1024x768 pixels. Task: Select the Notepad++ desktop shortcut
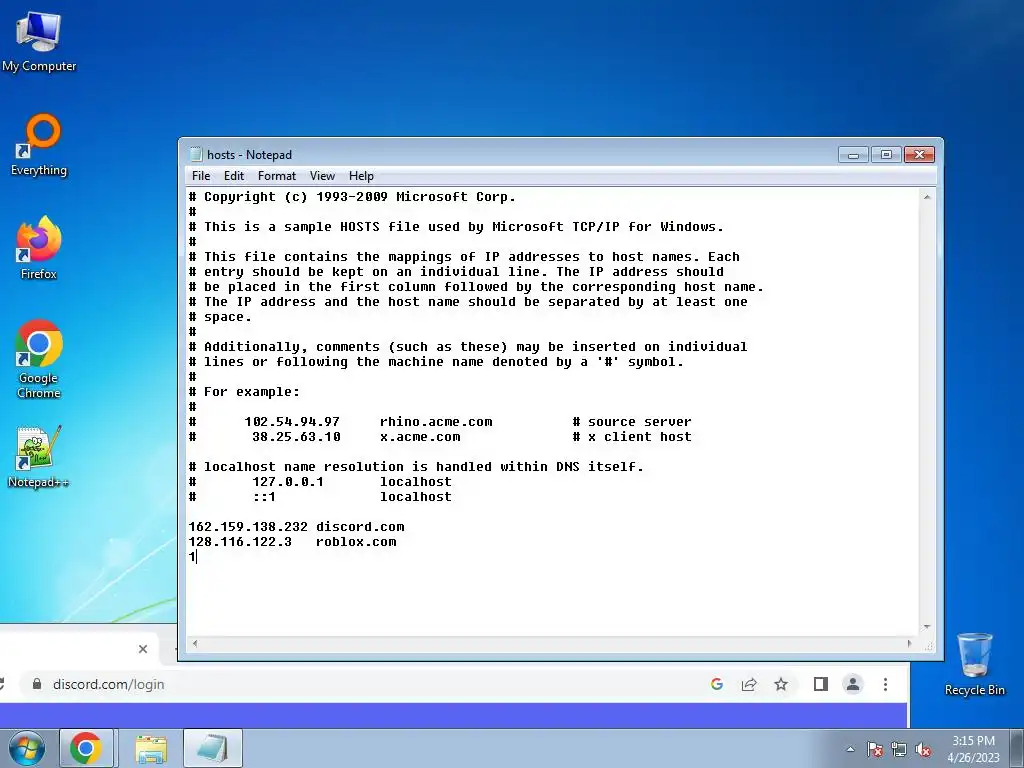tap(38, 457)
